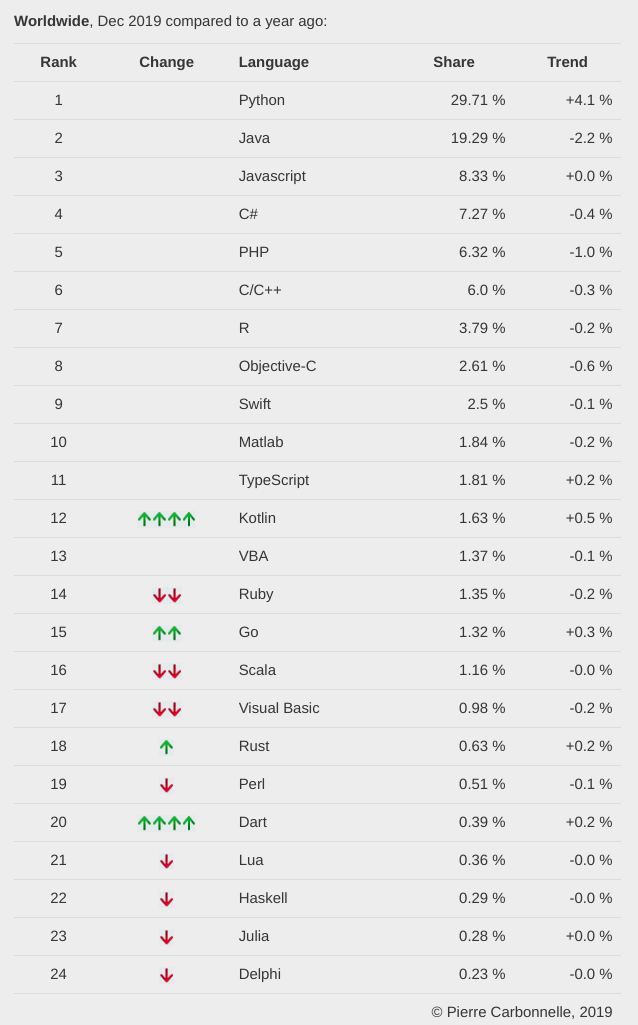Click the Change column header

coord(166,62)
